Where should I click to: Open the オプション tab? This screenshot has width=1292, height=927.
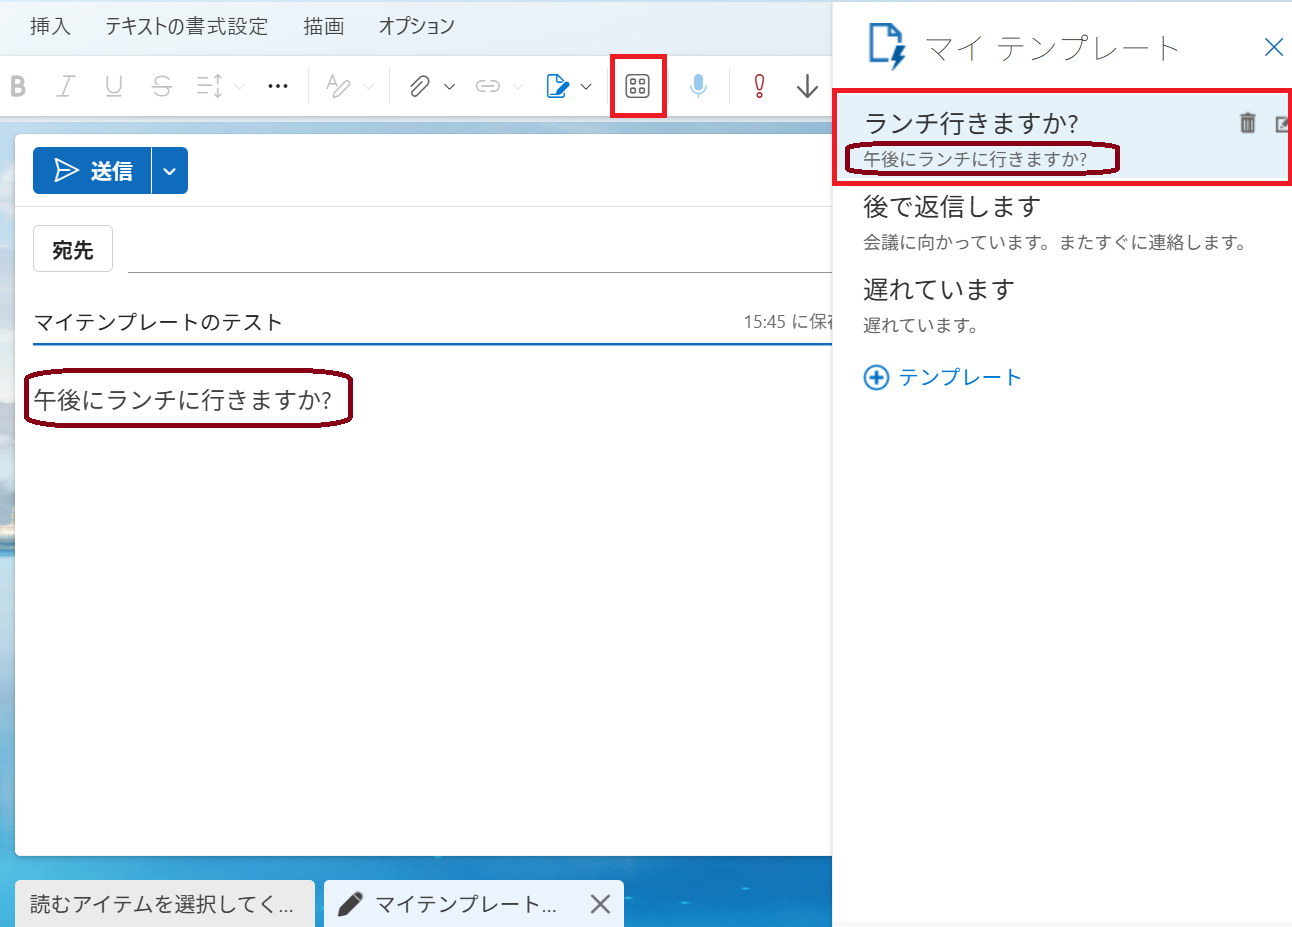click(416, 26)
